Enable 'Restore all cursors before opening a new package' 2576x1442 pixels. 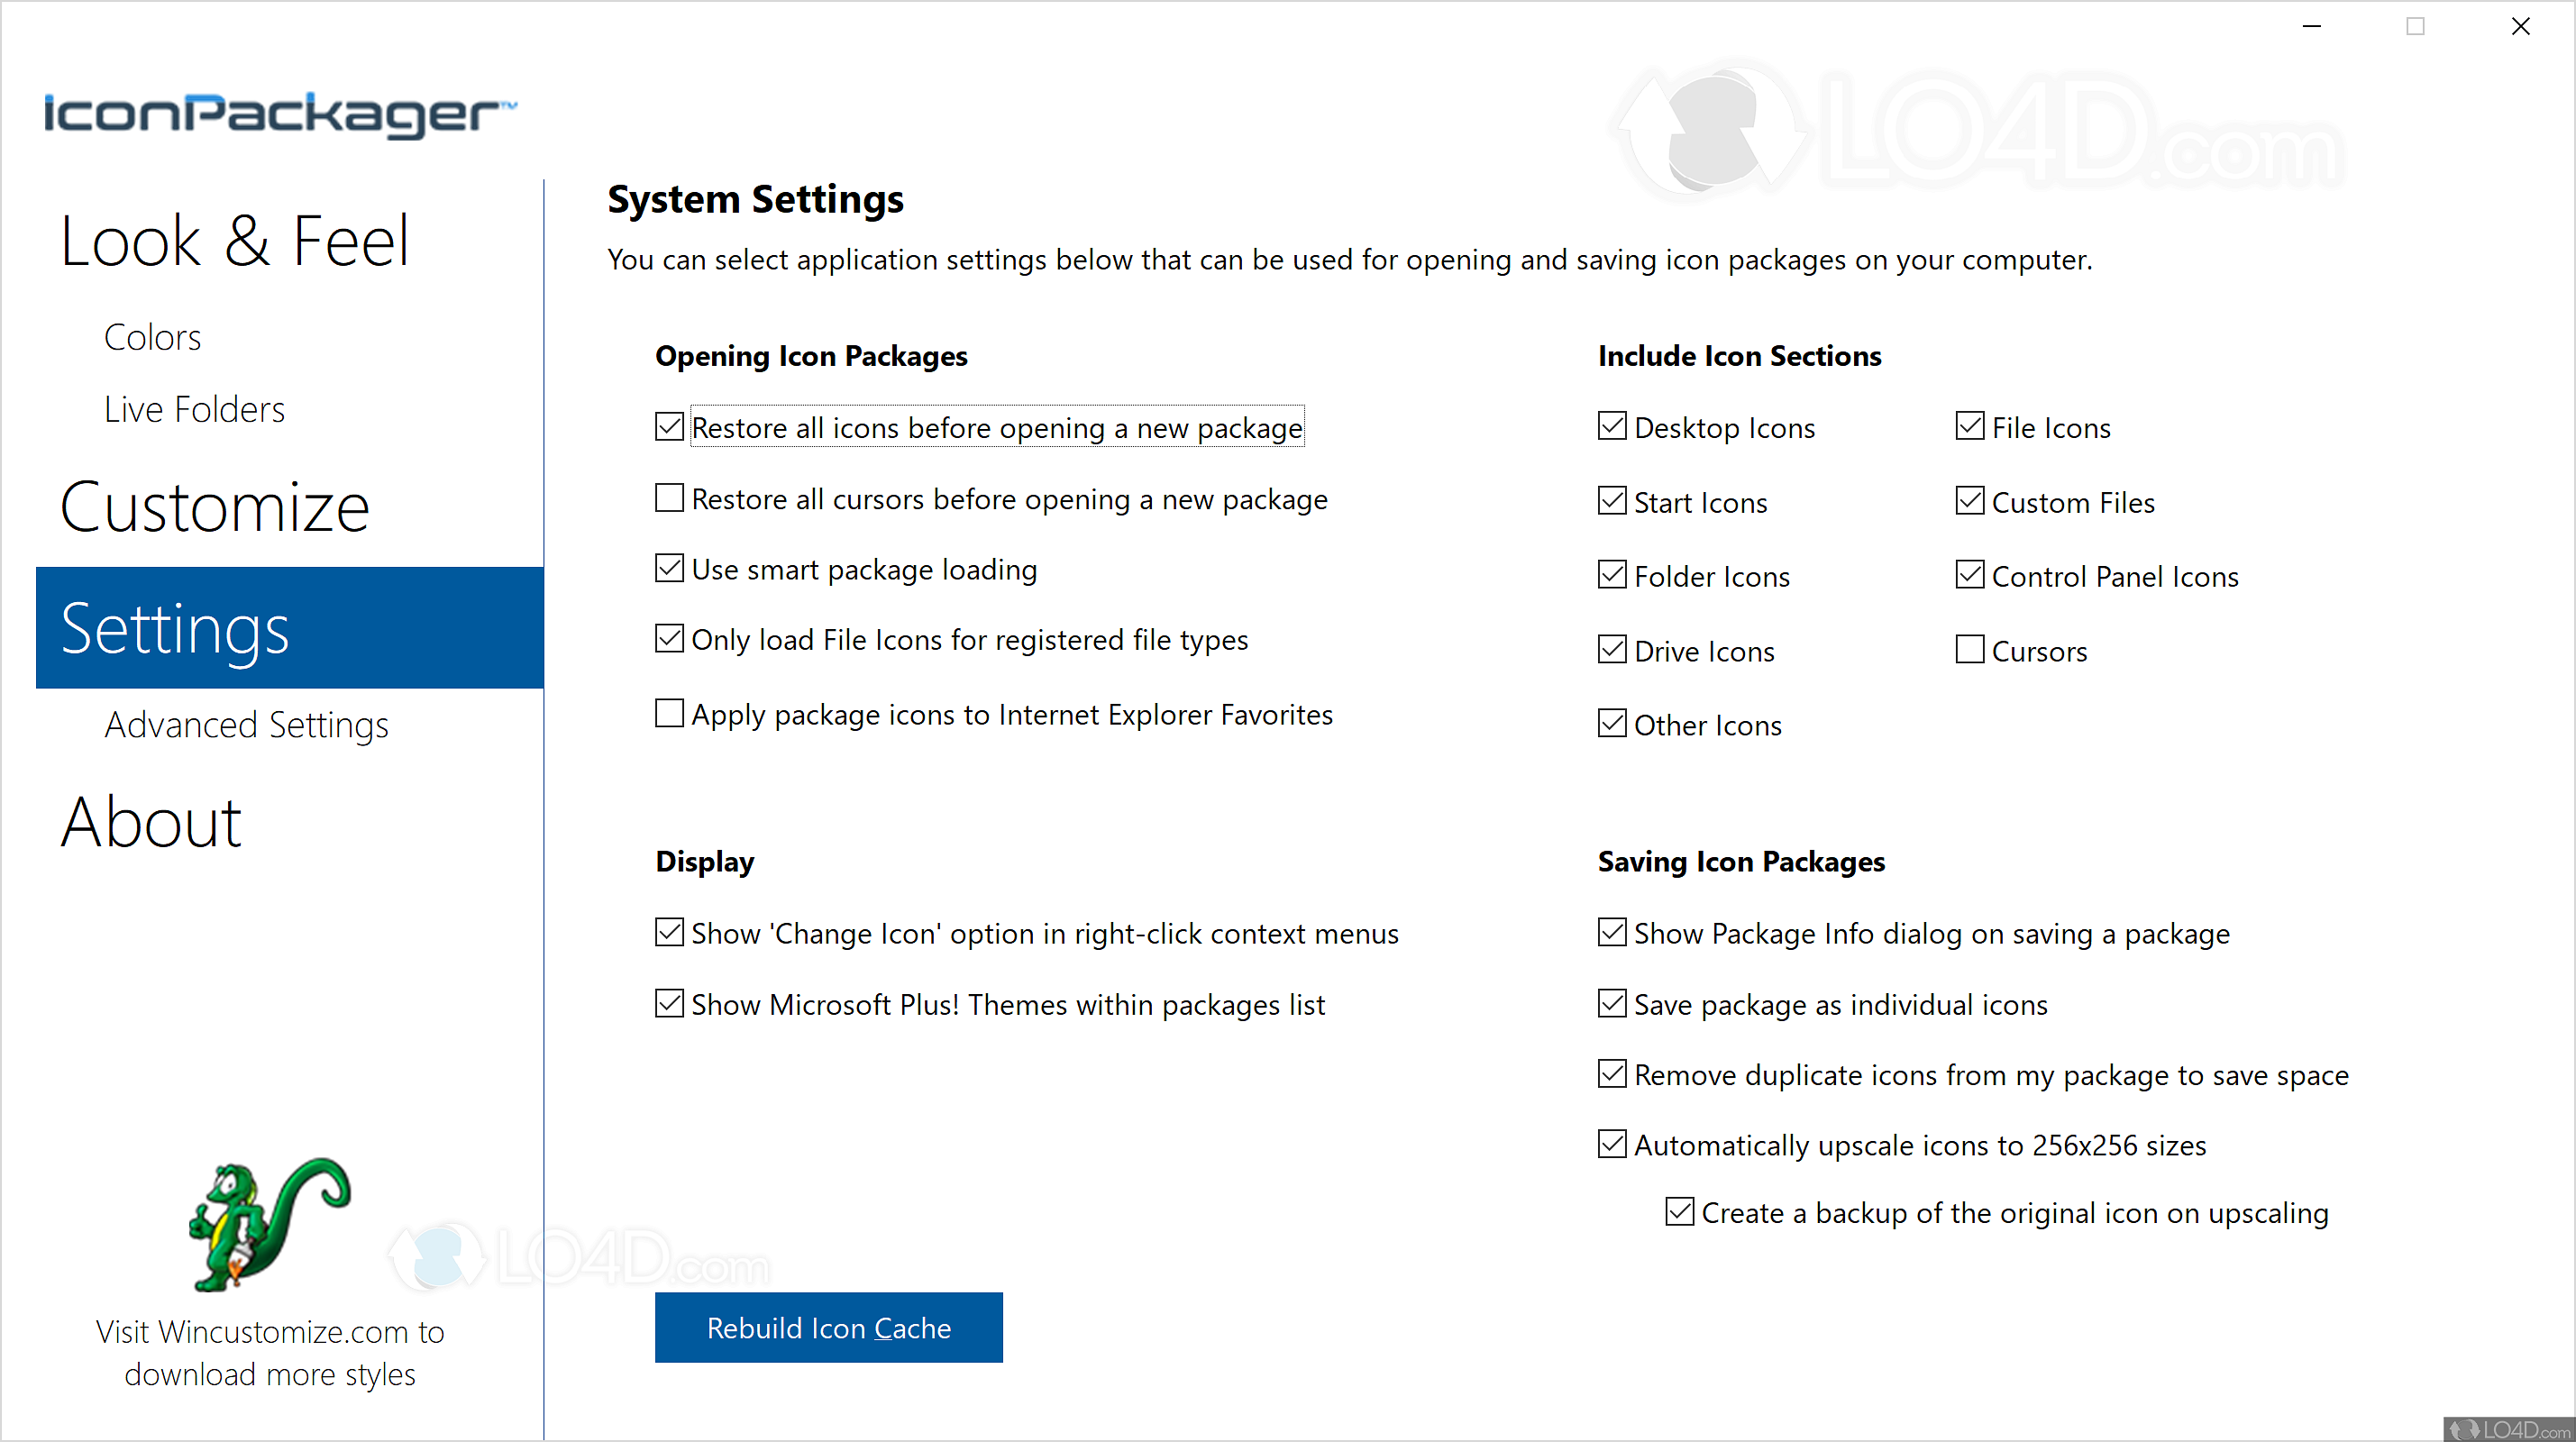669,497
